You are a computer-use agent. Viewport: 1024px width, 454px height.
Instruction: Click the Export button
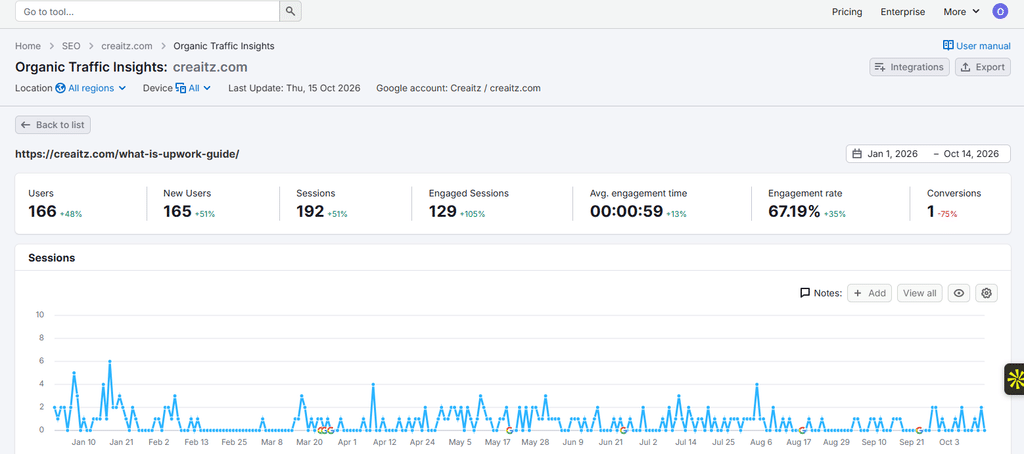click(983, 67)
